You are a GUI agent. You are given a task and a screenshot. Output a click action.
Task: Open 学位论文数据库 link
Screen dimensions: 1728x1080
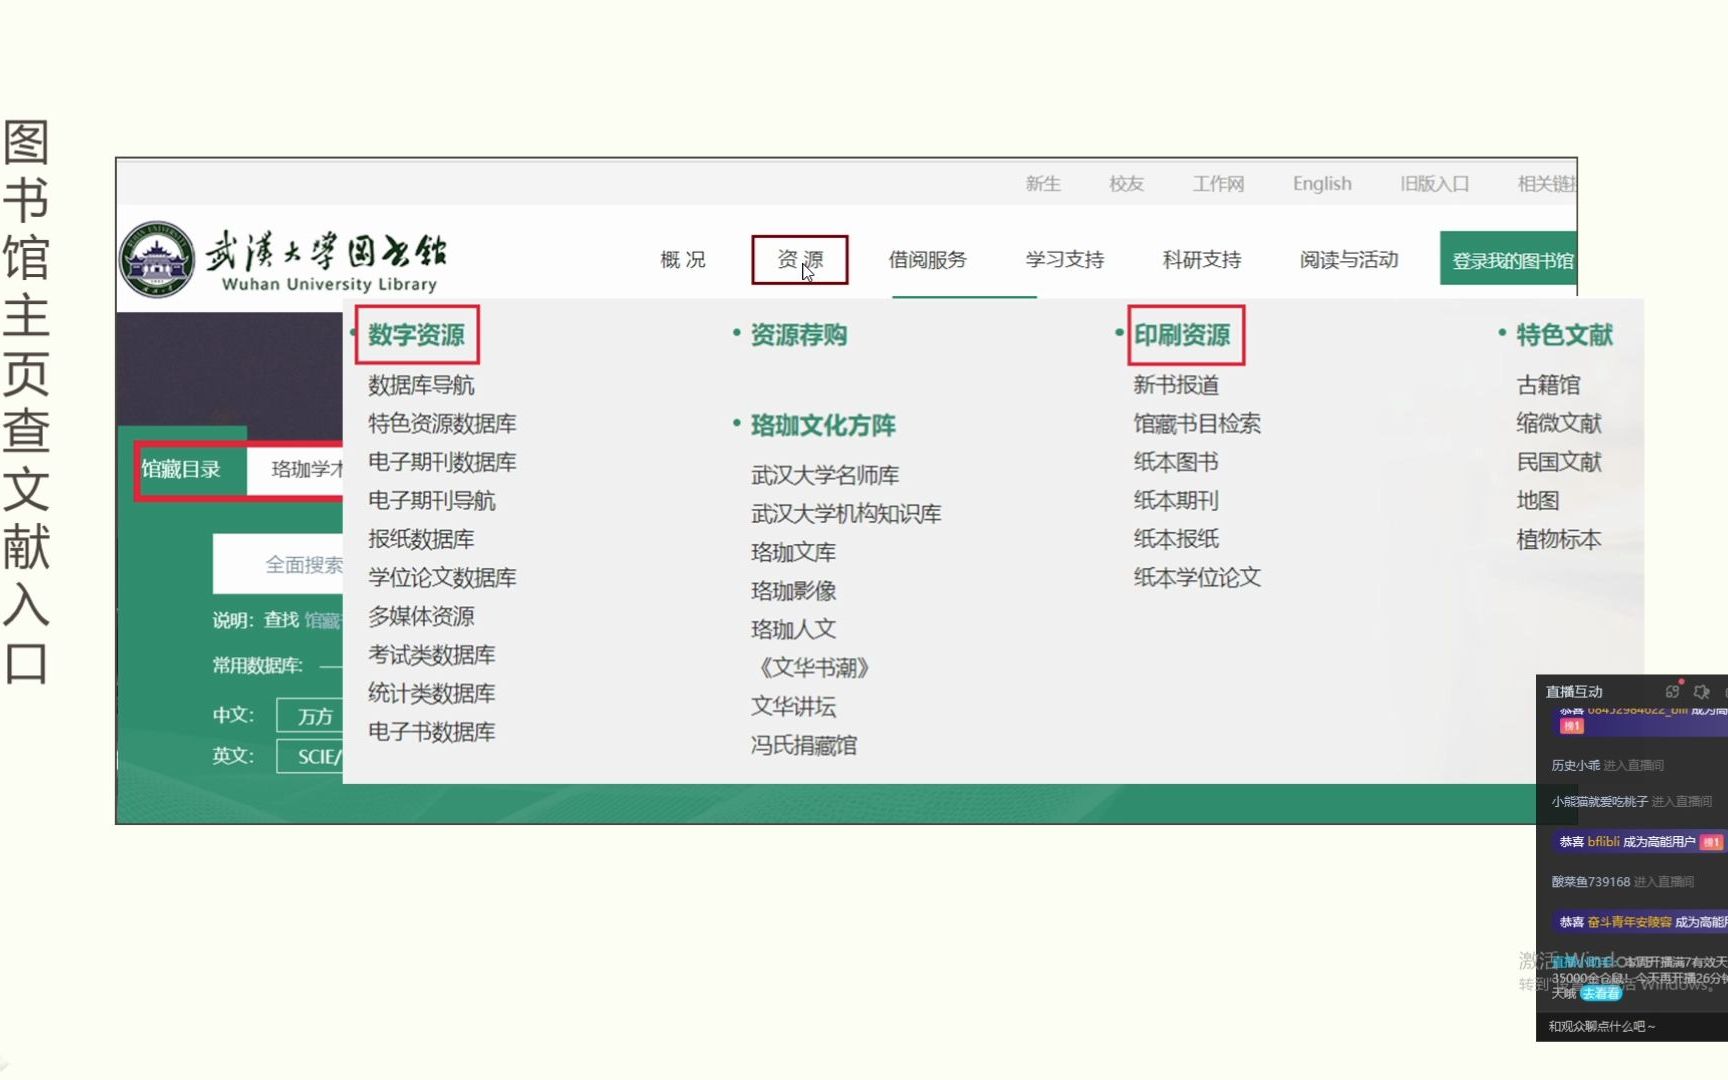442,577
